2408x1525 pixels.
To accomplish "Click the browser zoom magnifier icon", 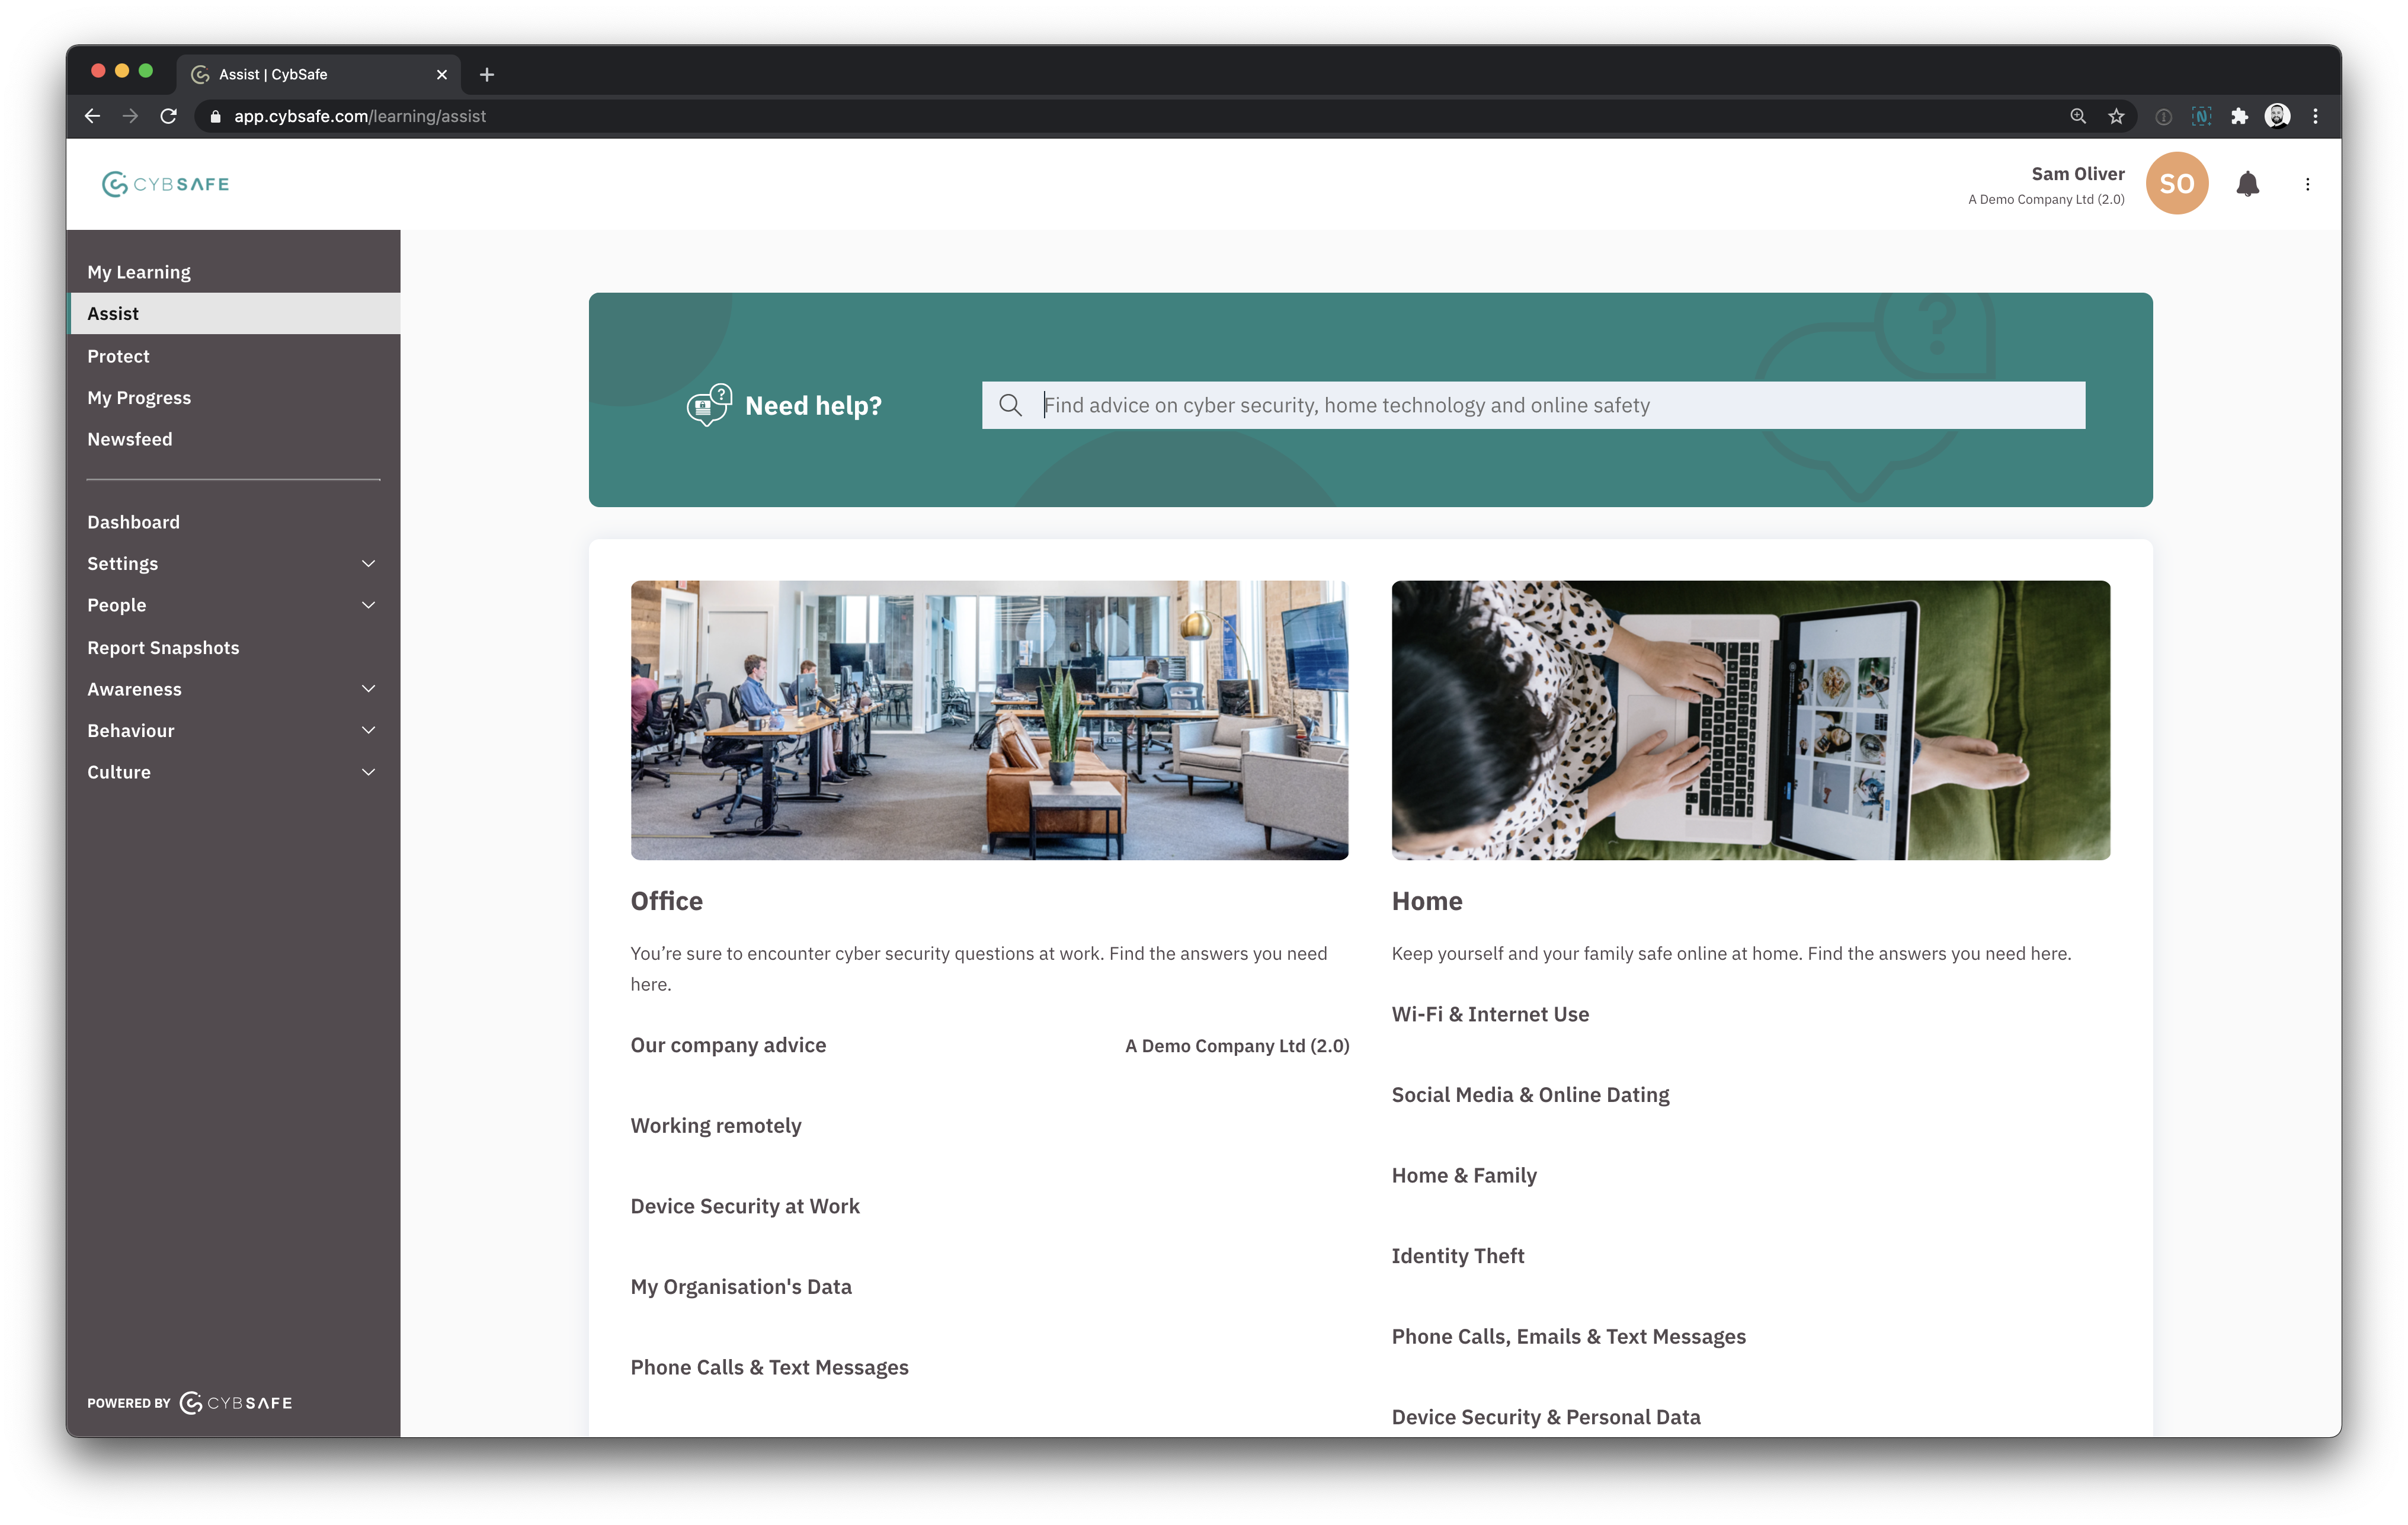I will click(x=2078, y=116).
